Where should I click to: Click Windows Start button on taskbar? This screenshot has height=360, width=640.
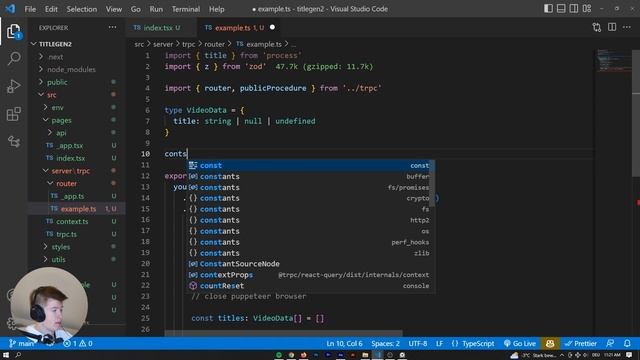pyautogui.click(x=6, y=355)
